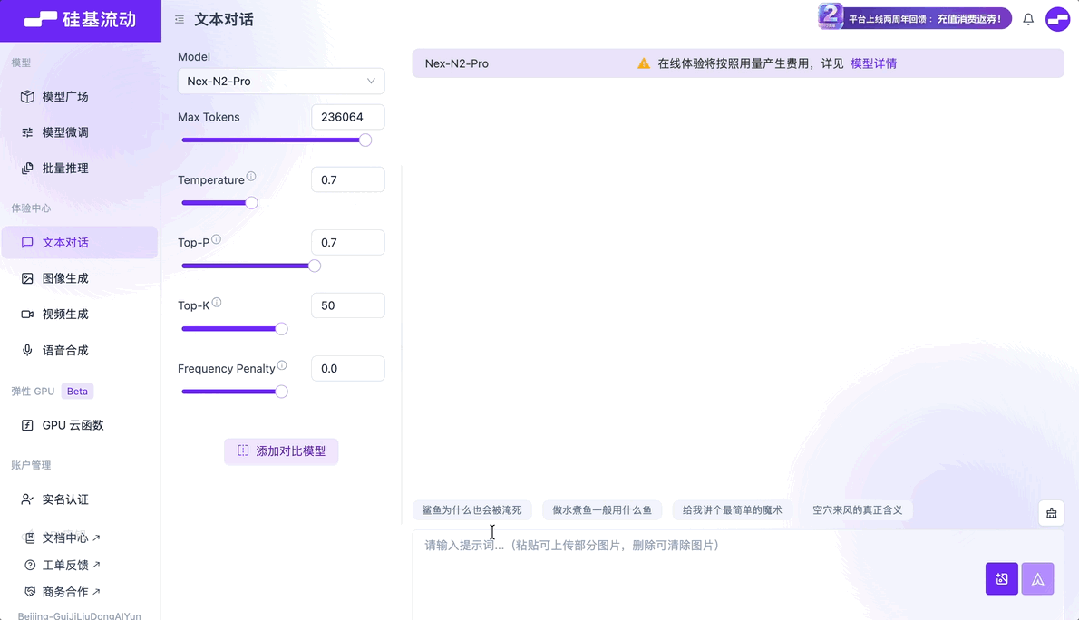1079x620 pixels.
Task: Click the warning triangle icon in banner
Action: [x=643, y=63]
